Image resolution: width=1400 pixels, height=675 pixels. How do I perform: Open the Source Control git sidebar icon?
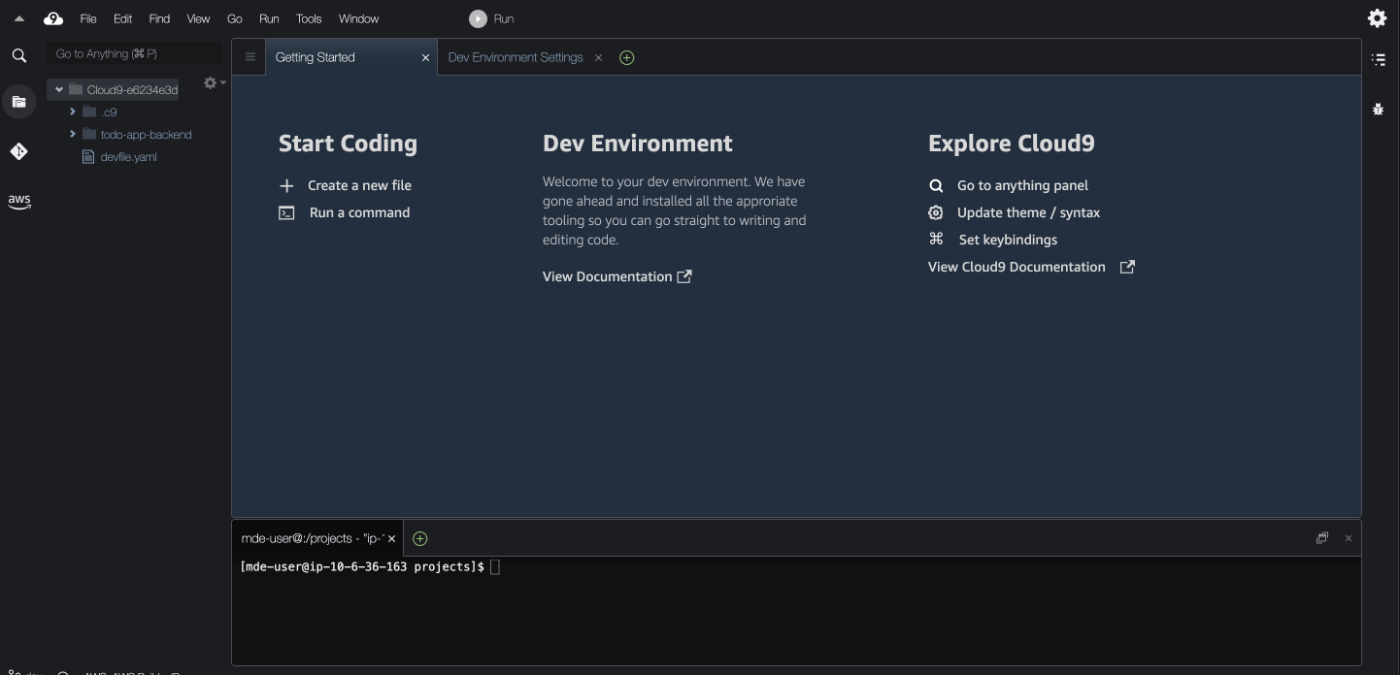19,151
